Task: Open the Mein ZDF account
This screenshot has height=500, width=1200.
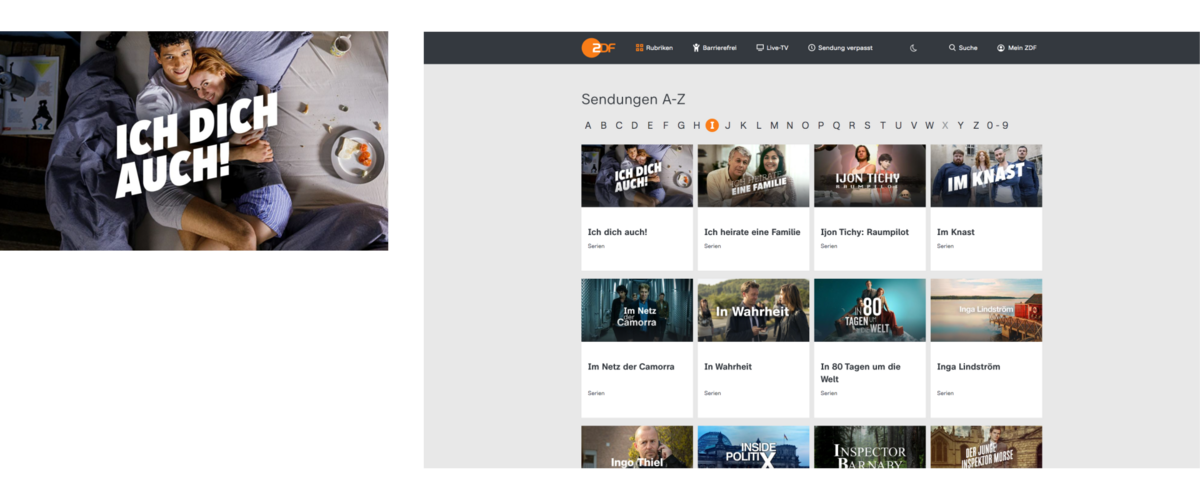Action: pyautogui.click(x=1017, y=48)
